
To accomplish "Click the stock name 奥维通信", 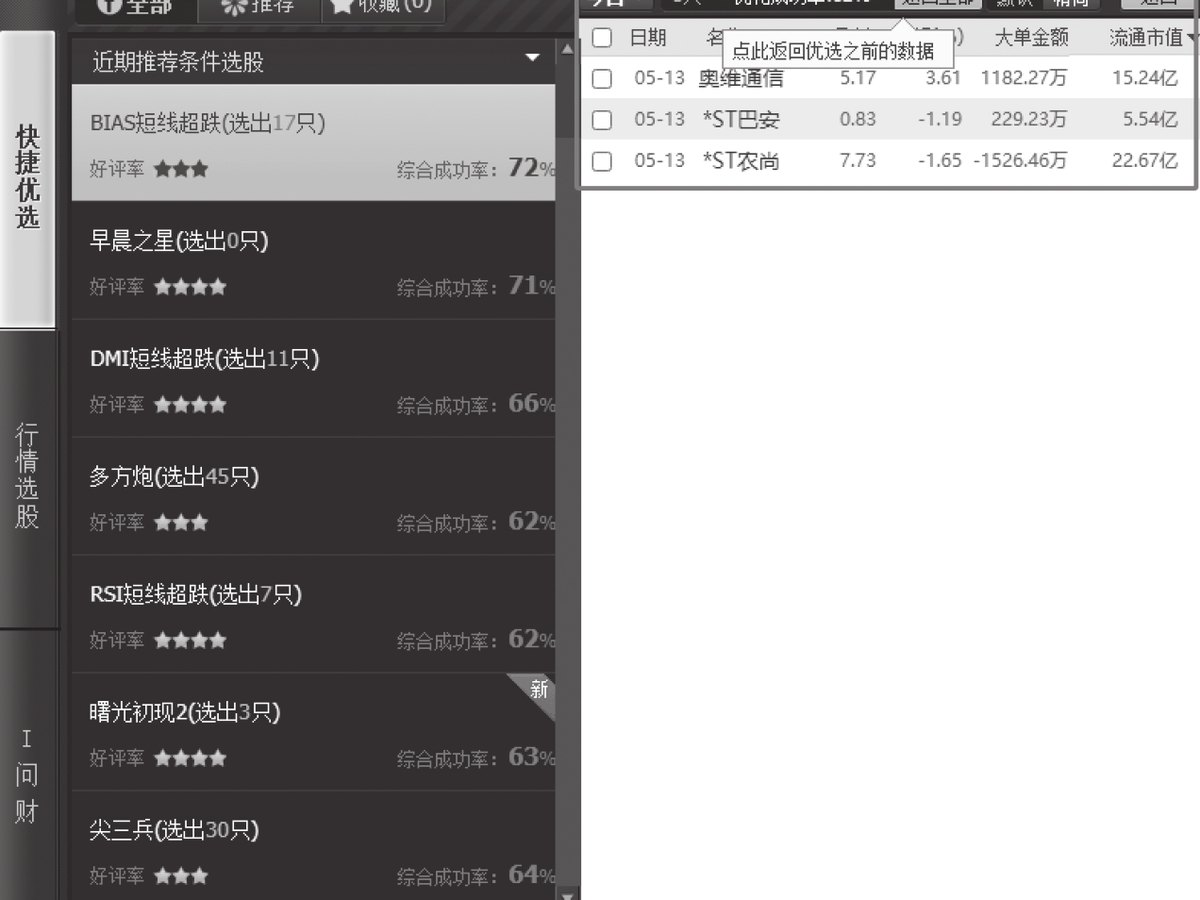I will click(x=741, y=78).
